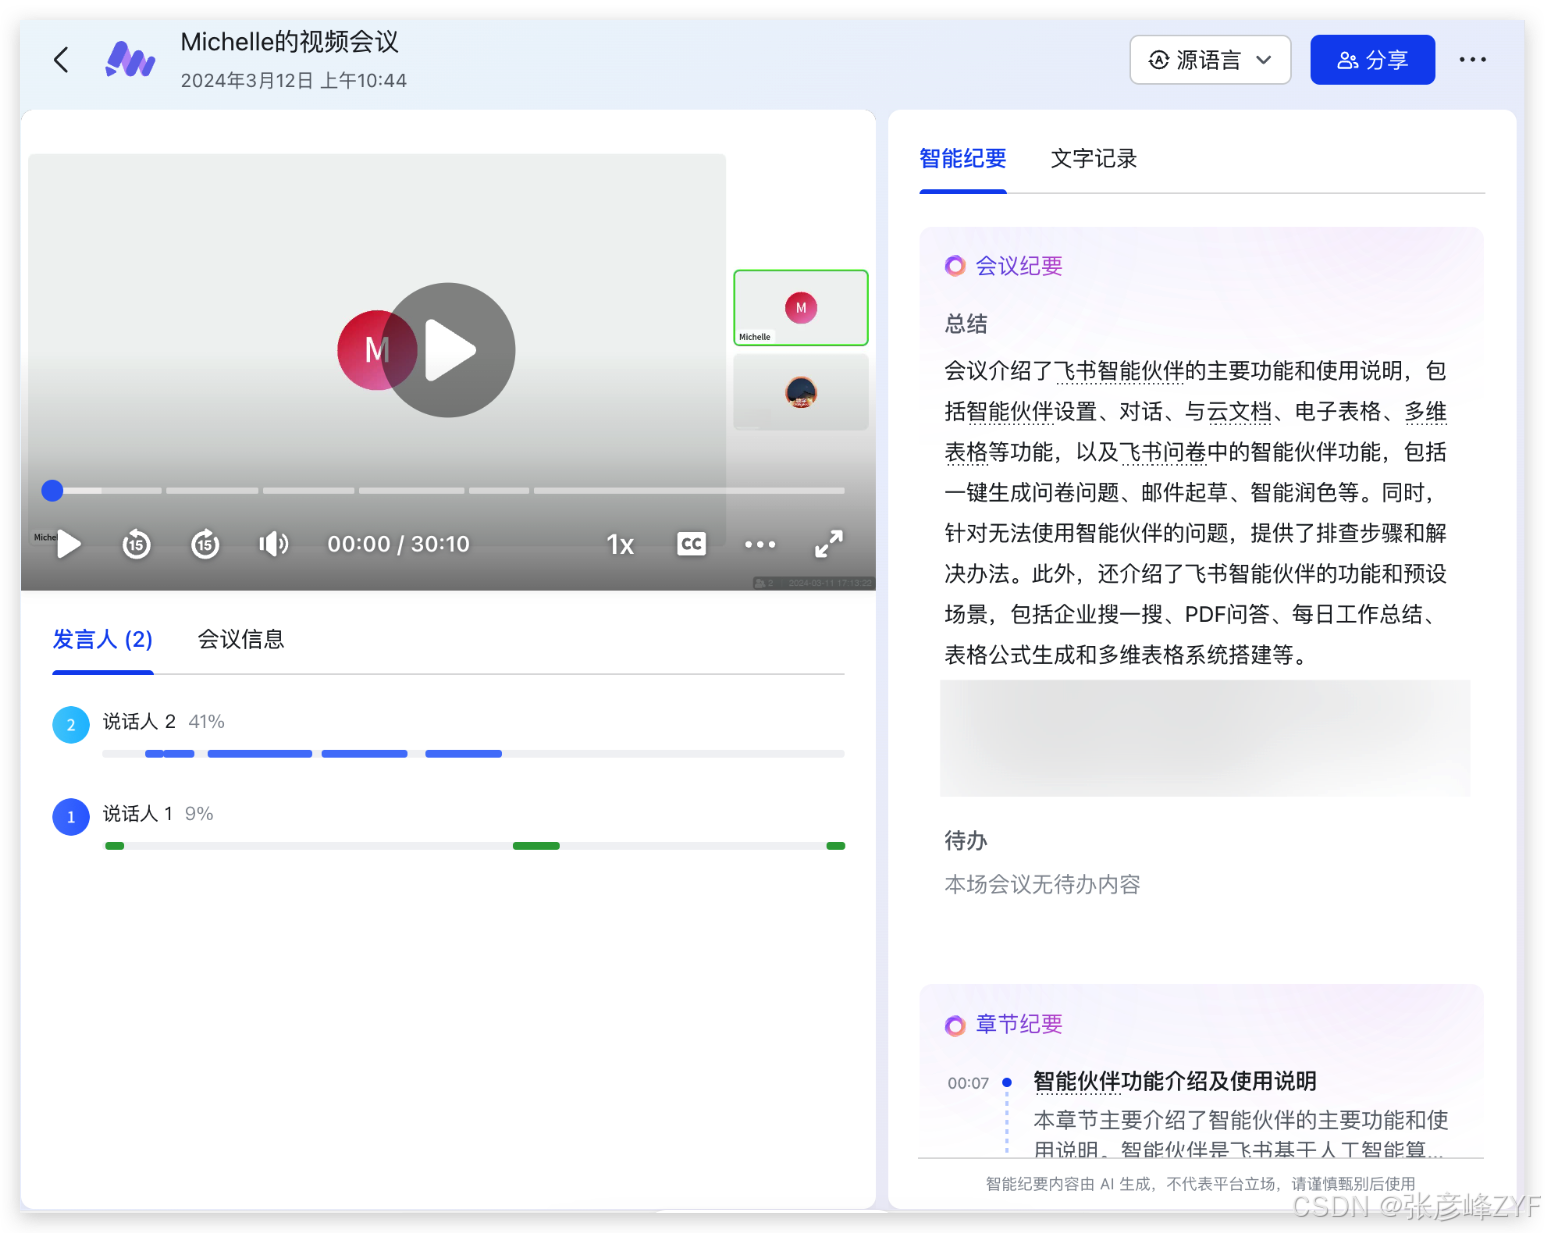Open the 智能伙伴功能介绍及使用说明 chapter
The height and width of the screenshot is (1233, 1545).
[x=1175, y=1081]
